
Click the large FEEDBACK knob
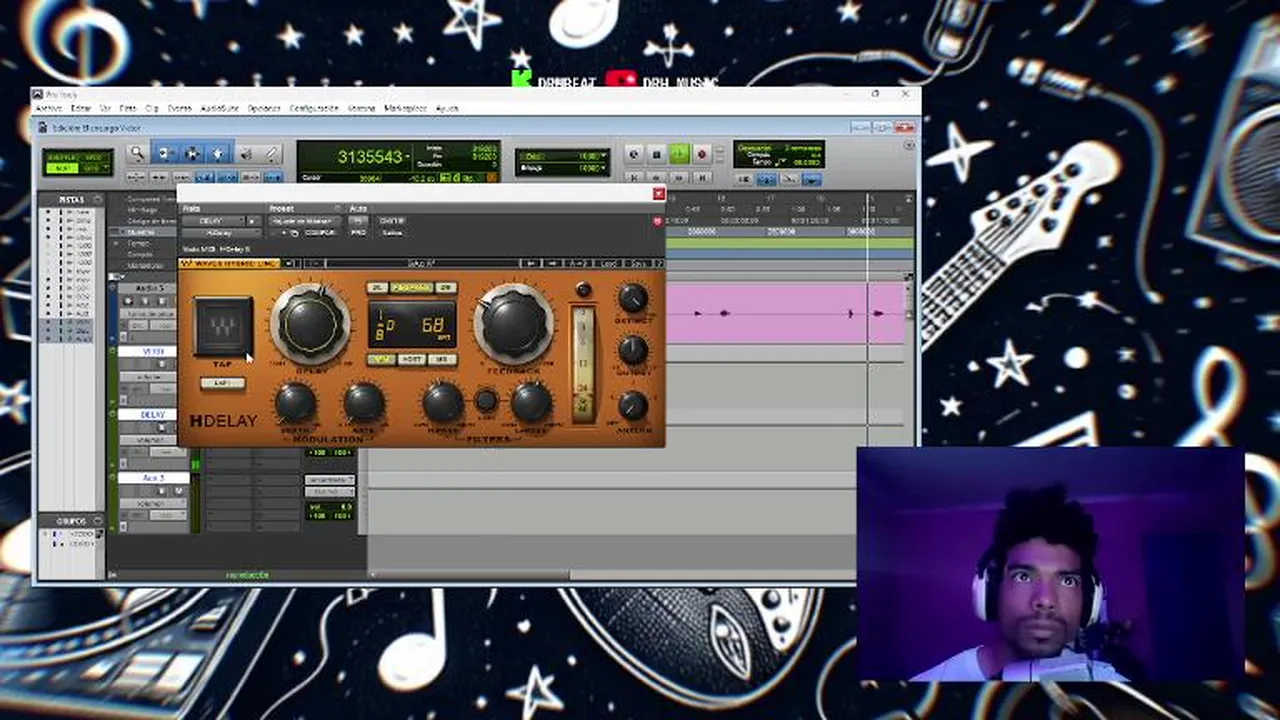point(514,324)
